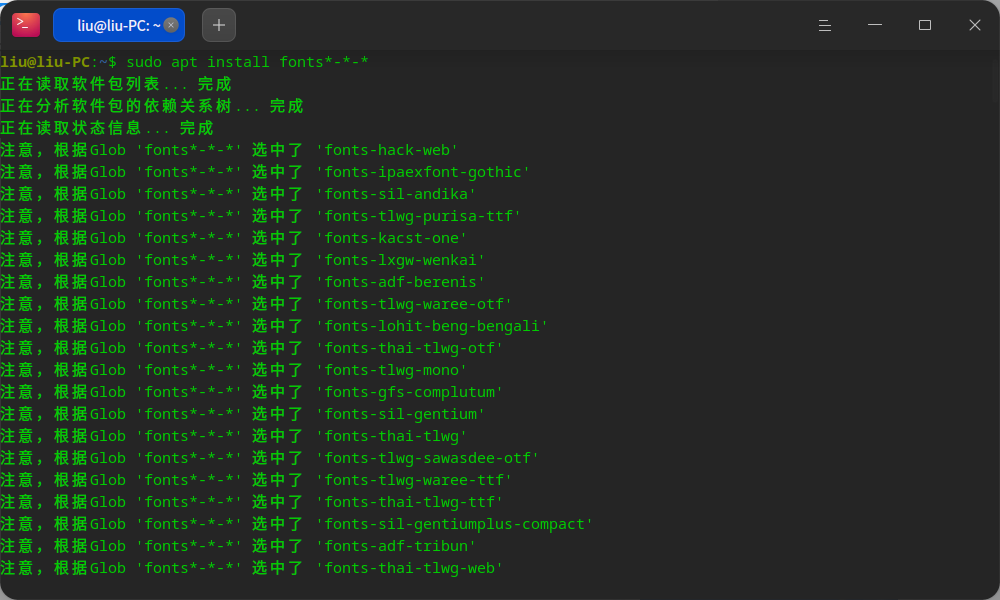Image resolution: width=1000 pixels, height=600 pixels.
Task: Click the line mentioning 'fonts-thai-tlwg-otf'
Action: coord(251,348)
